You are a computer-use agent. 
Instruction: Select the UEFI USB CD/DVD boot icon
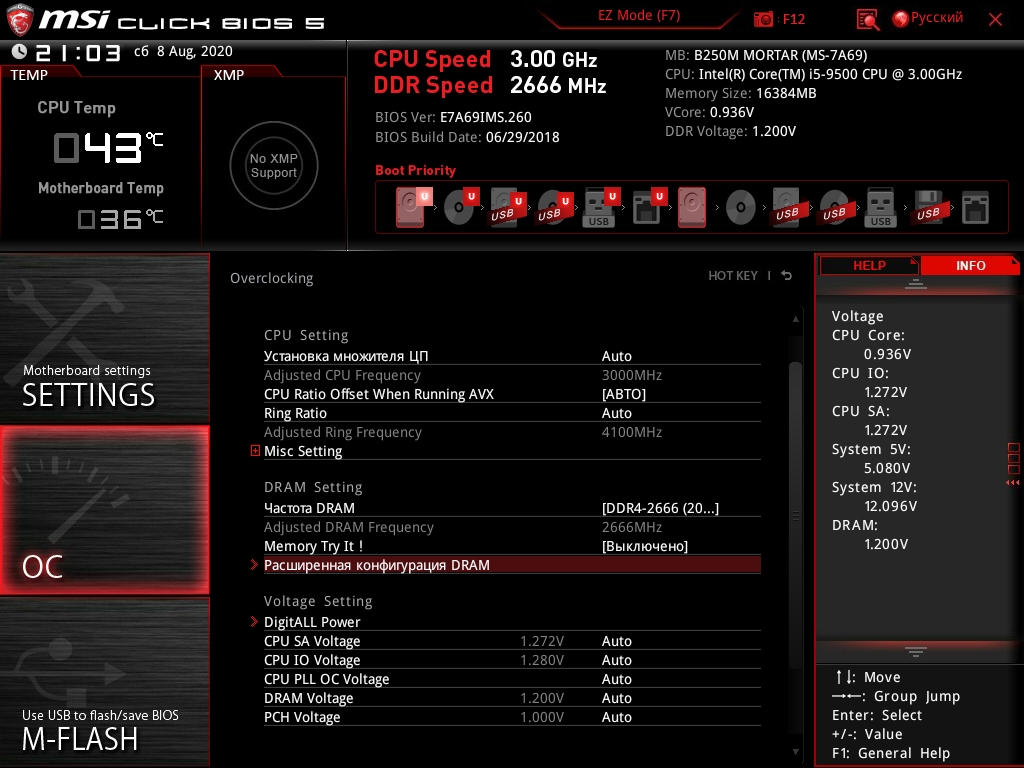(555, 207)
